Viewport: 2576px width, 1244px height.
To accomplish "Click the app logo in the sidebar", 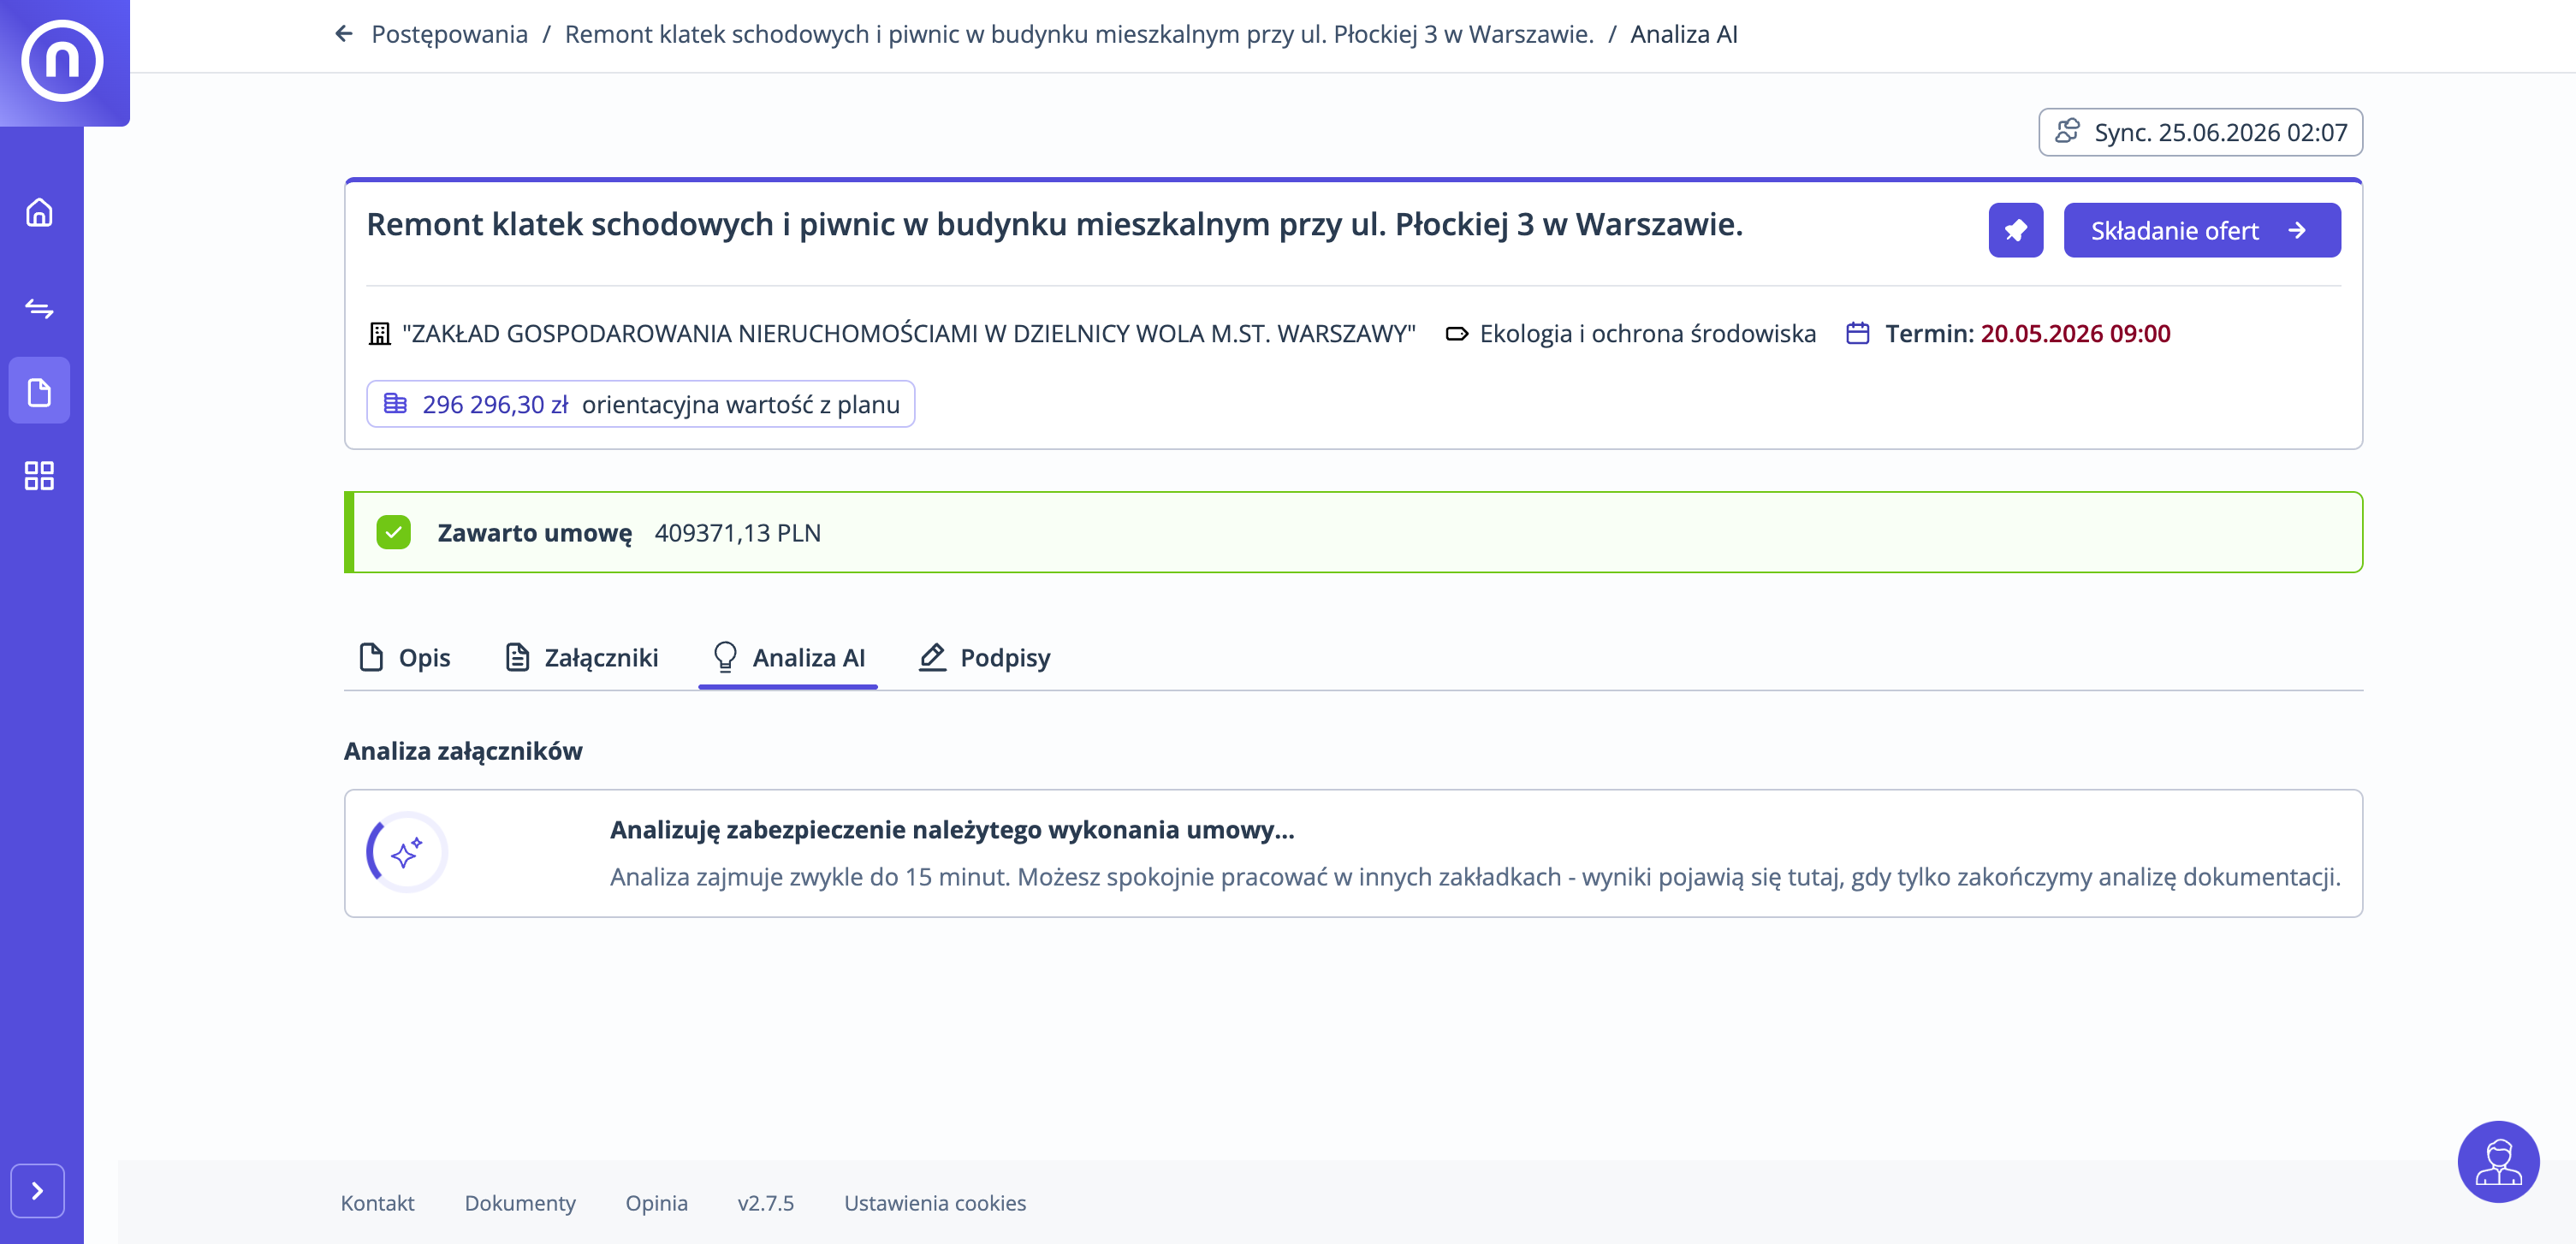I will pyautogui.click(x=62, y=61).
